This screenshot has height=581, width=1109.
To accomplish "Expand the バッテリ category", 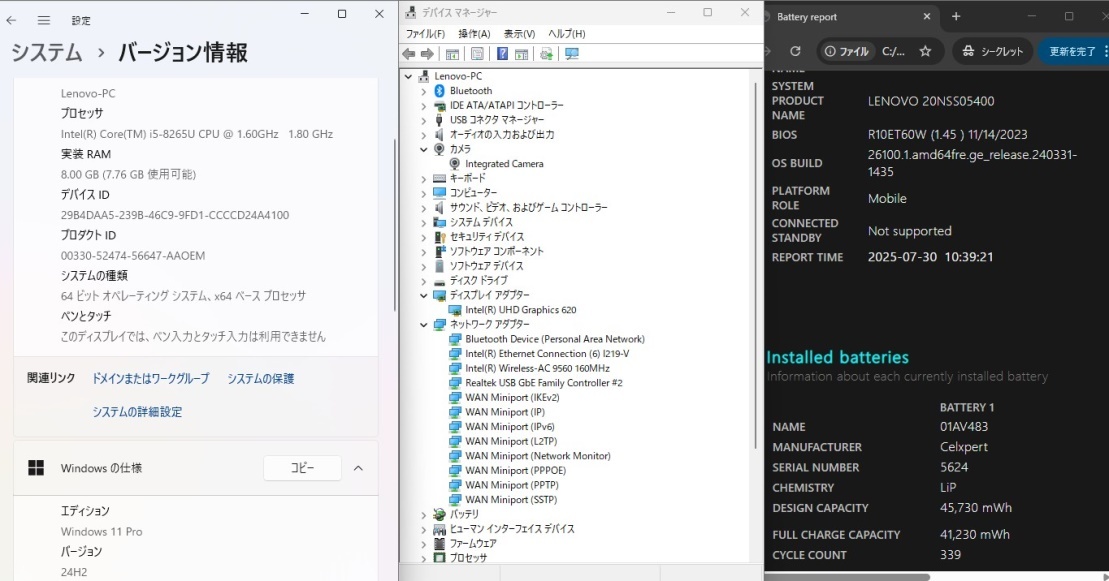I will click(x=423, y=514).
